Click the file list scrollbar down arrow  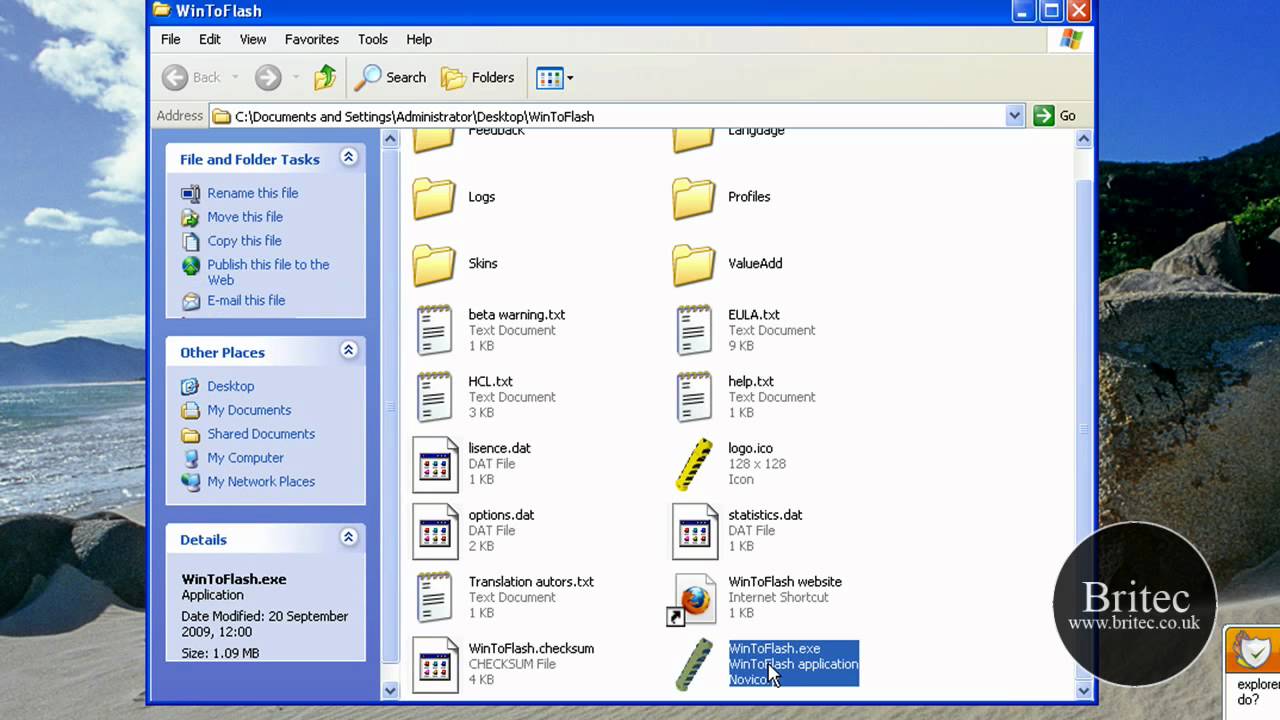coord(1084,690)
